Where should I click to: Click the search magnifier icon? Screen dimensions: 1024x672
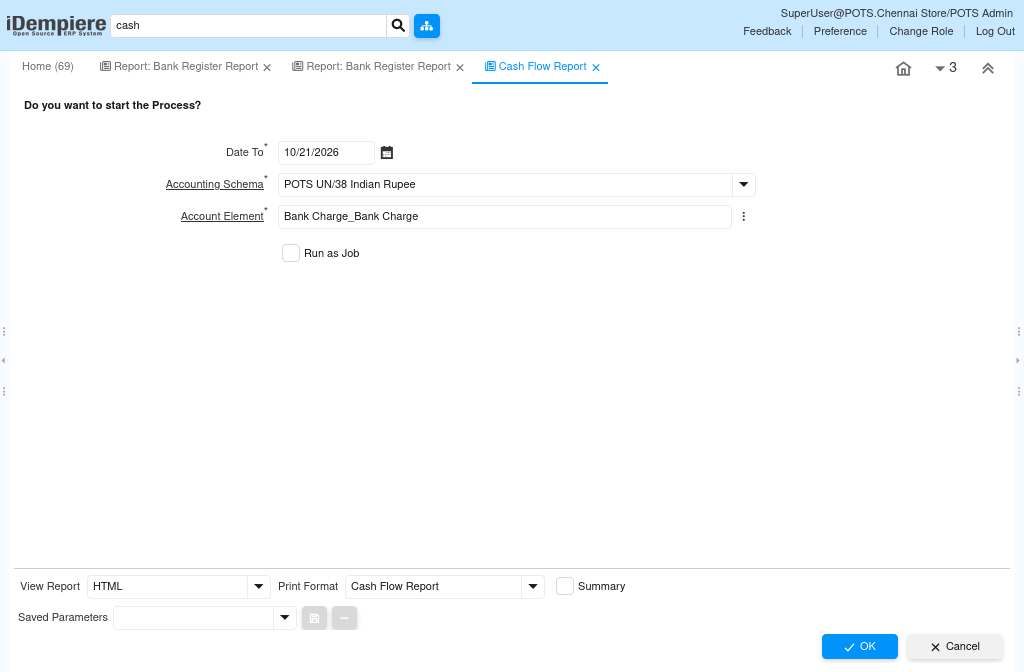pyautogui.click(x=398, y=26)
